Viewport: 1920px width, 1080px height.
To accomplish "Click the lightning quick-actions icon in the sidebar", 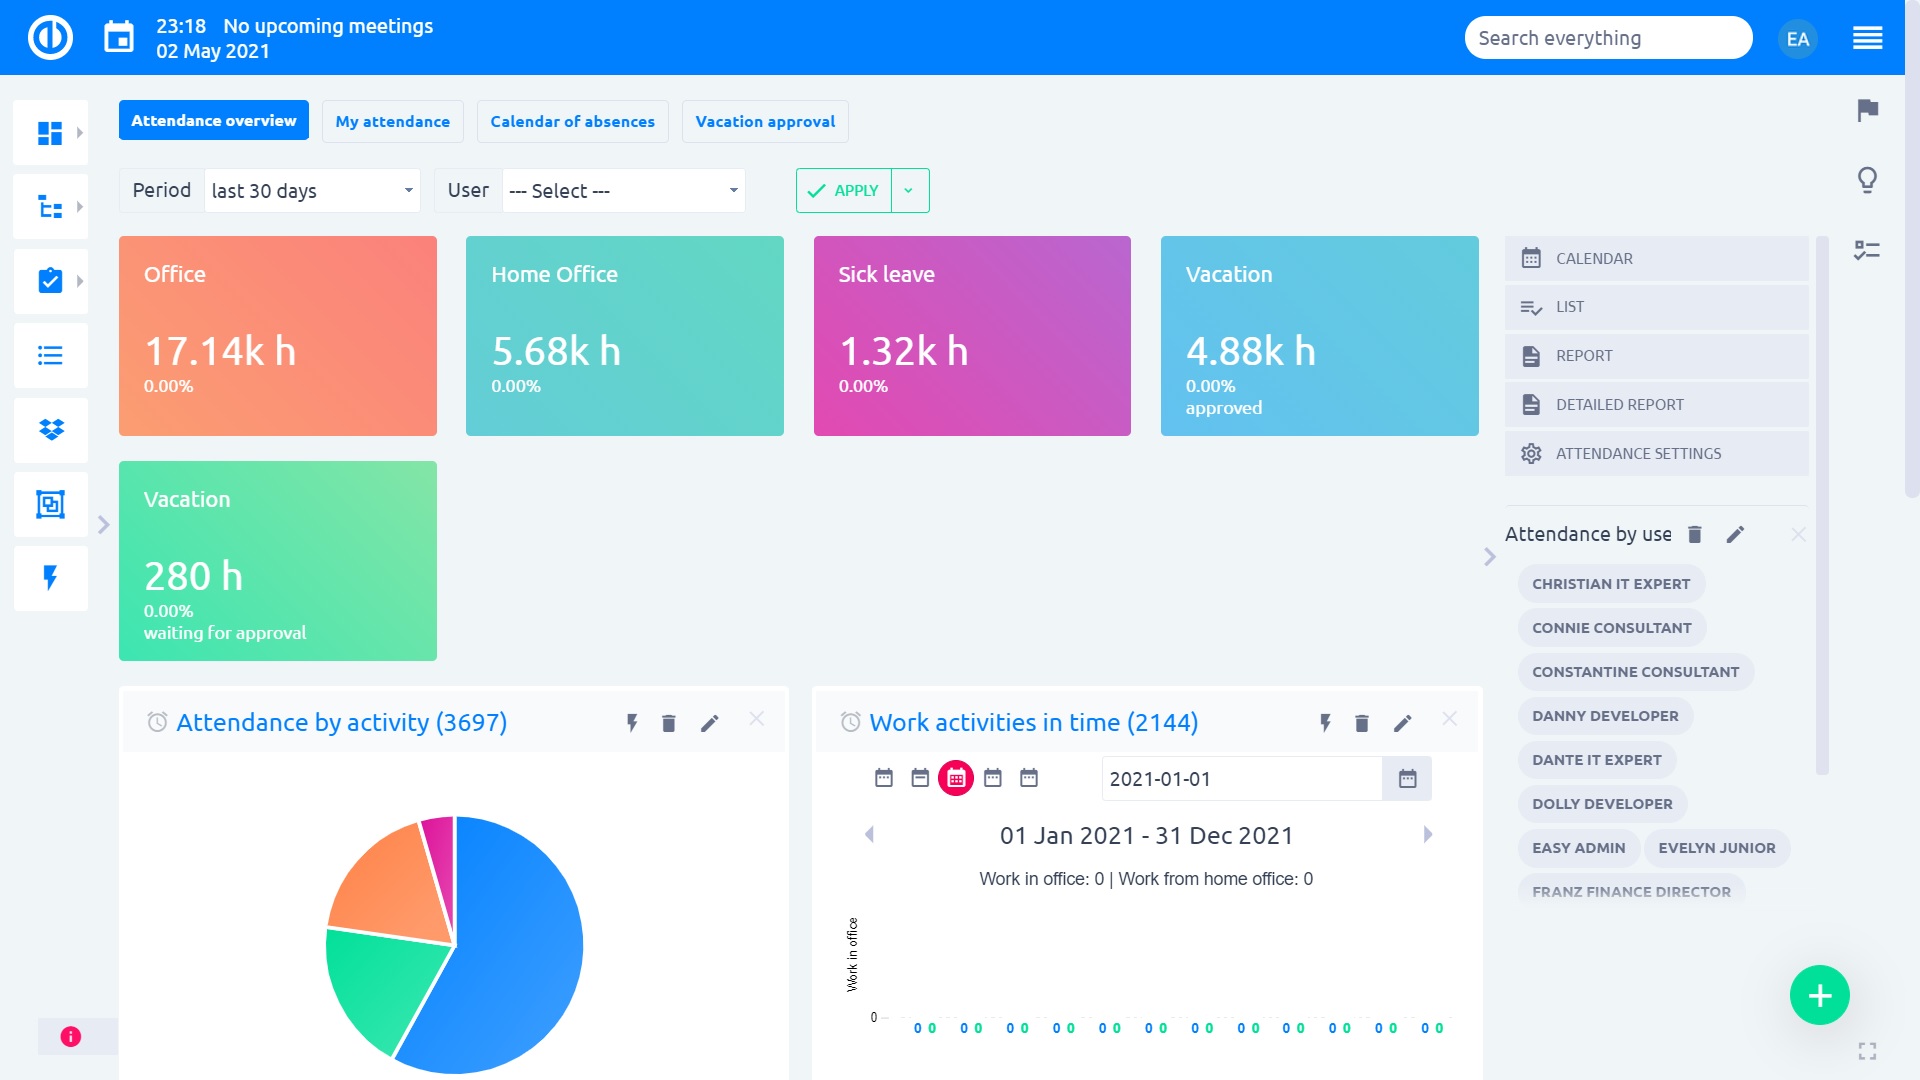I will [50, 578].
